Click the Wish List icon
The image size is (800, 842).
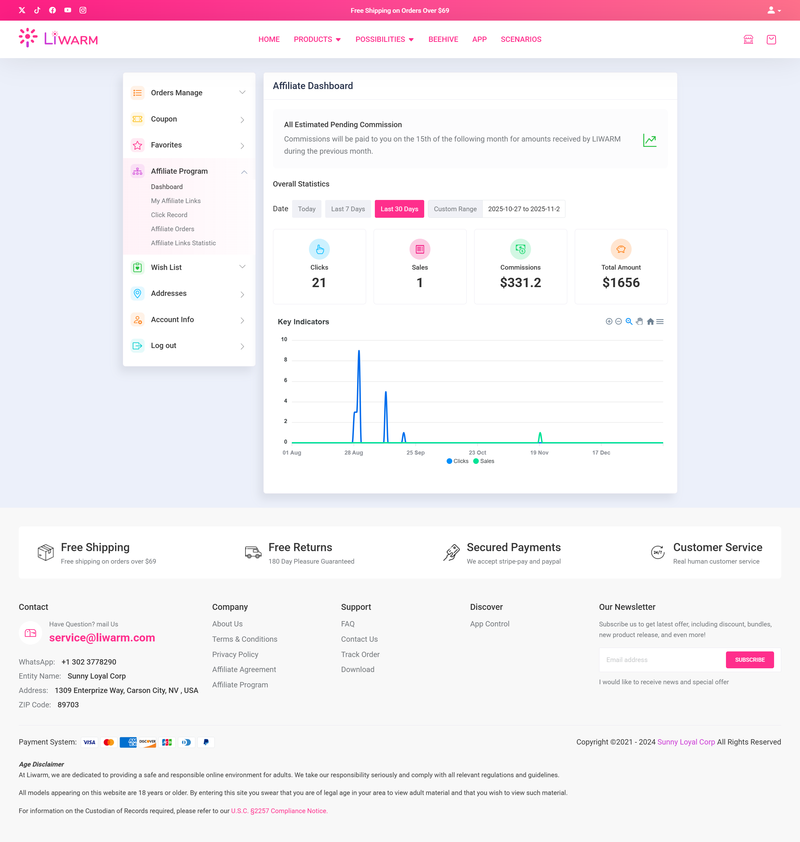point(137,267)
